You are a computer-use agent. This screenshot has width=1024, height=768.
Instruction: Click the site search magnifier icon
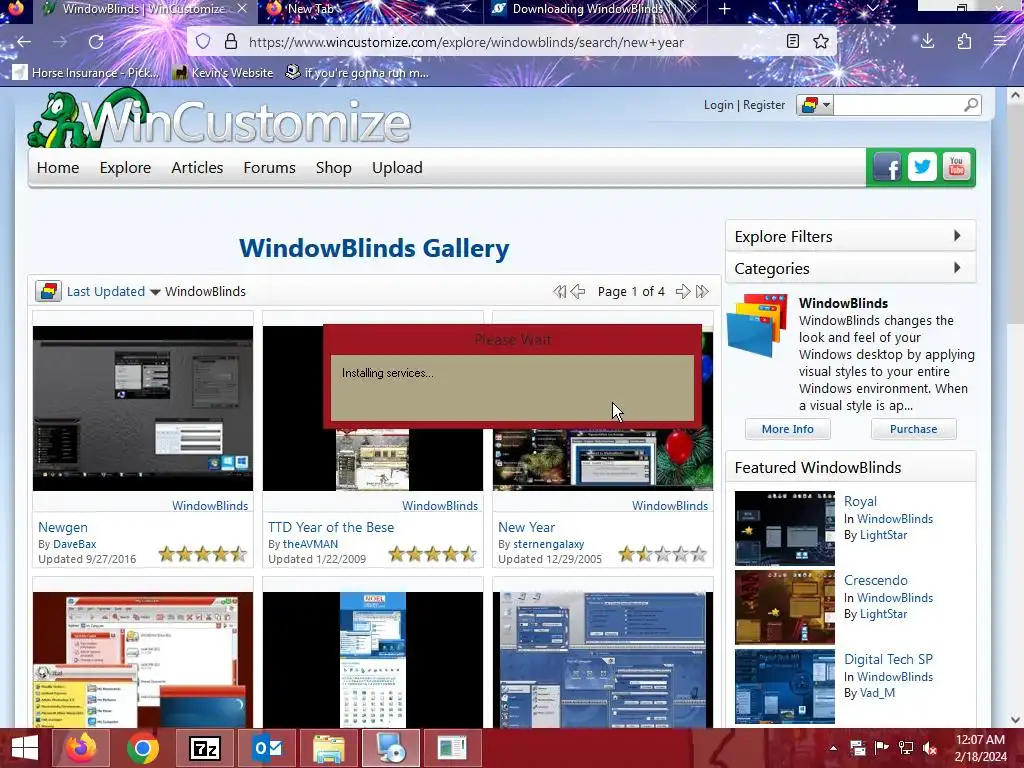tap(971, 104)
